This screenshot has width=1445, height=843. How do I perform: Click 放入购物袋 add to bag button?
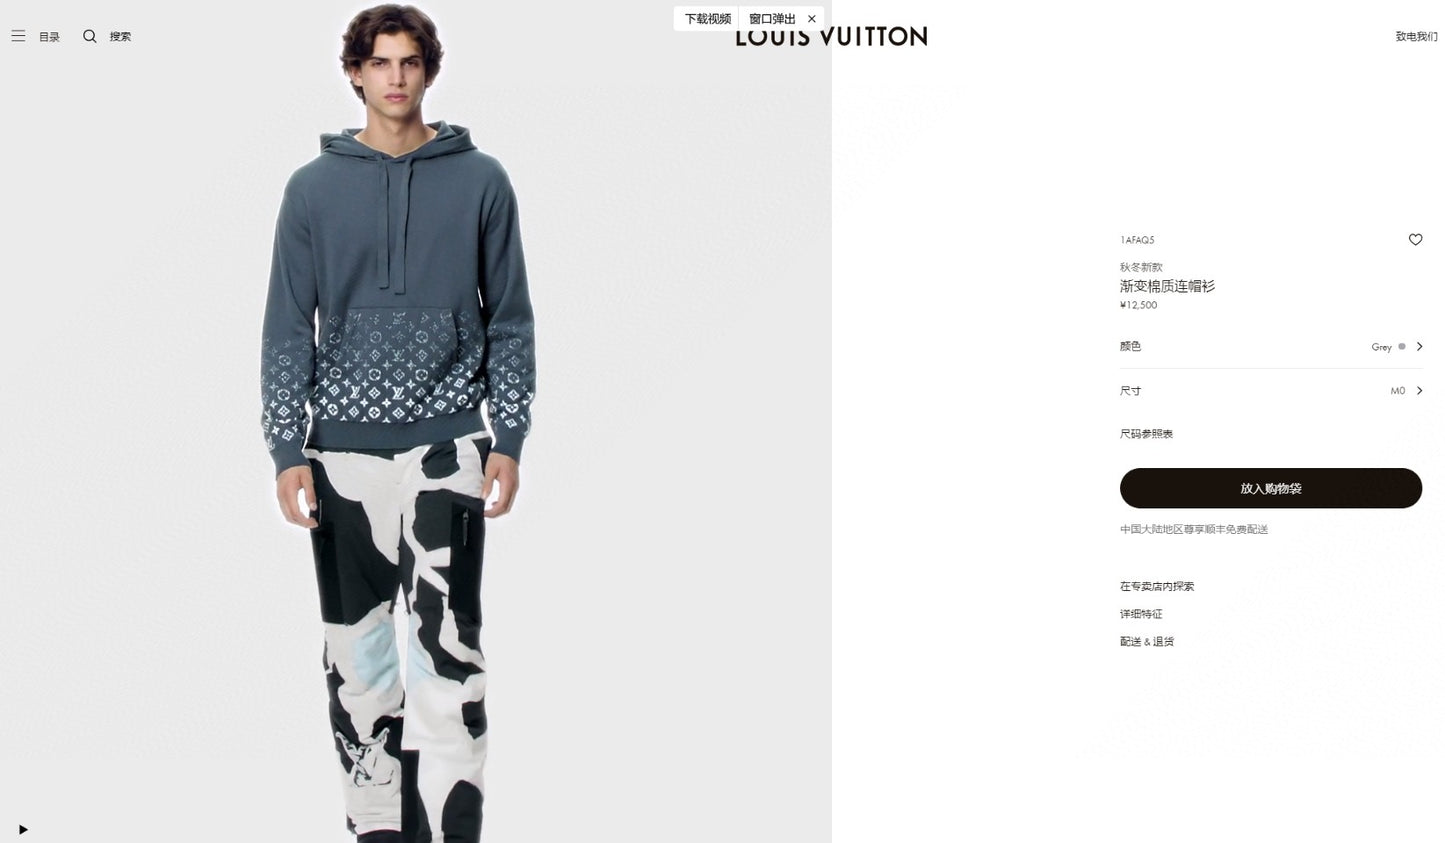click(x=1271, y=488)
